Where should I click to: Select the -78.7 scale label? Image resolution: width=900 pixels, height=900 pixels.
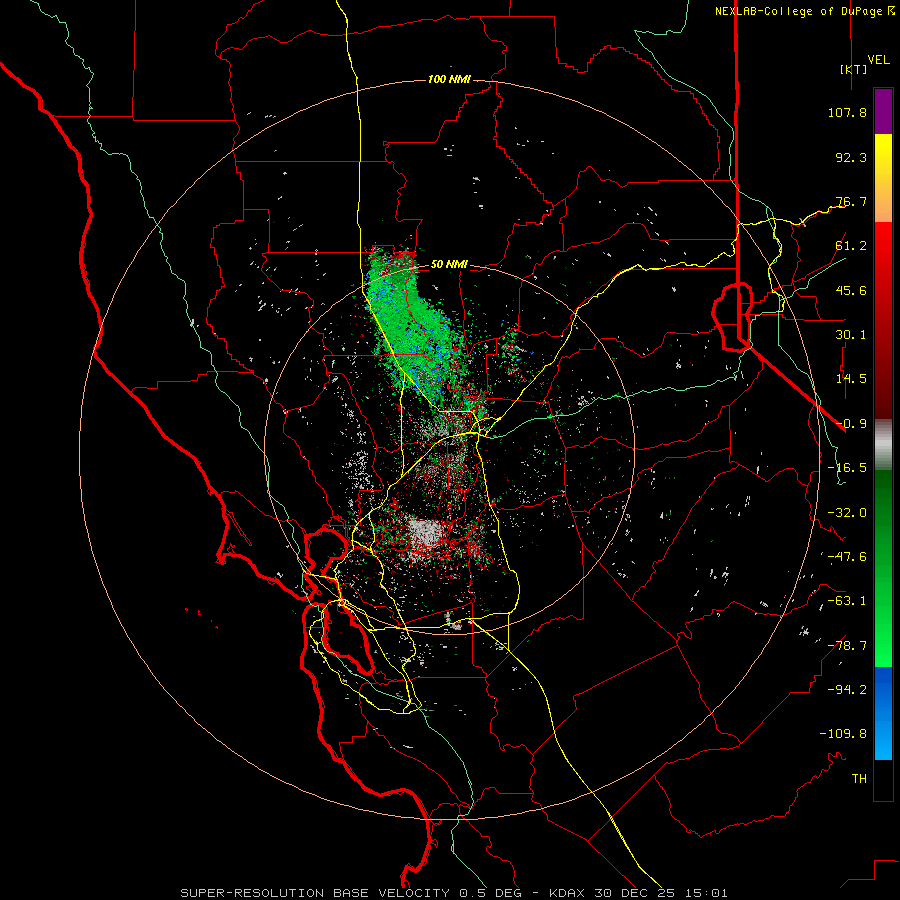(847, 646)
